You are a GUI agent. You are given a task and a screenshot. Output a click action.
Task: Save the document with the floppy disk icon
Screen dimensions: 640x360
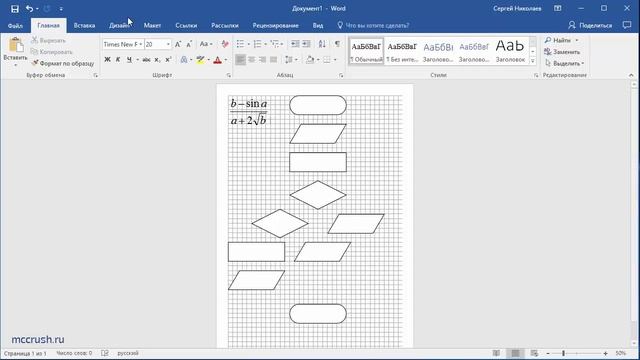pos(15,9)
